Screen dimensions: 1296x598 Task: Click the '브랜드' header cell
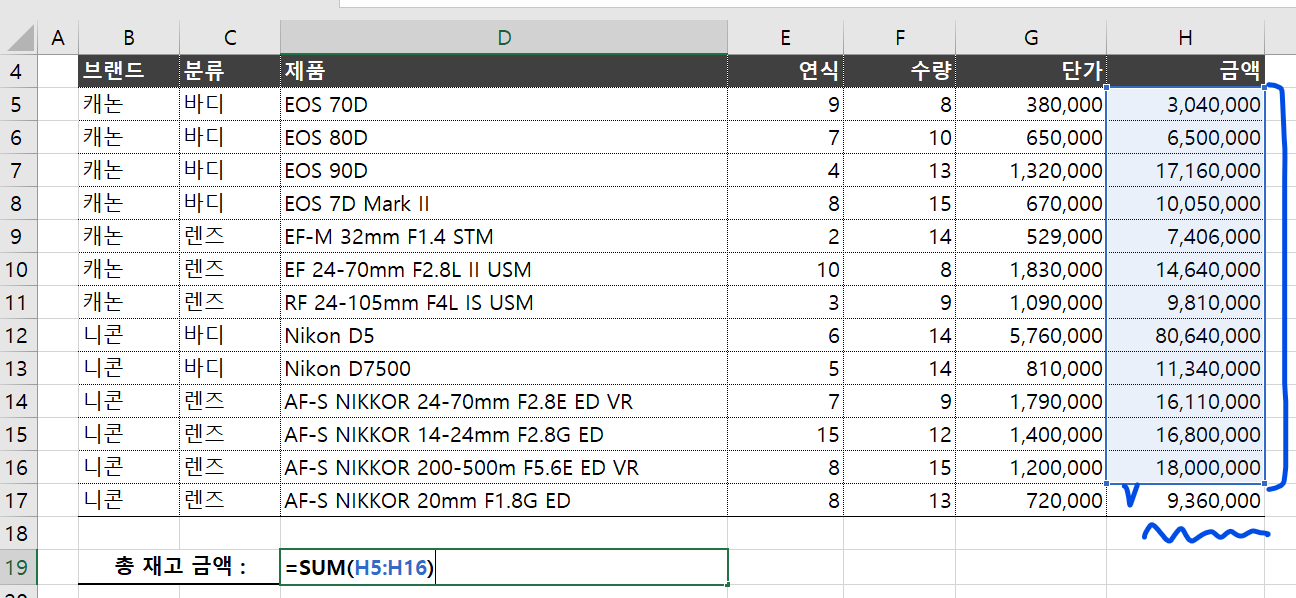pos(129,71)
